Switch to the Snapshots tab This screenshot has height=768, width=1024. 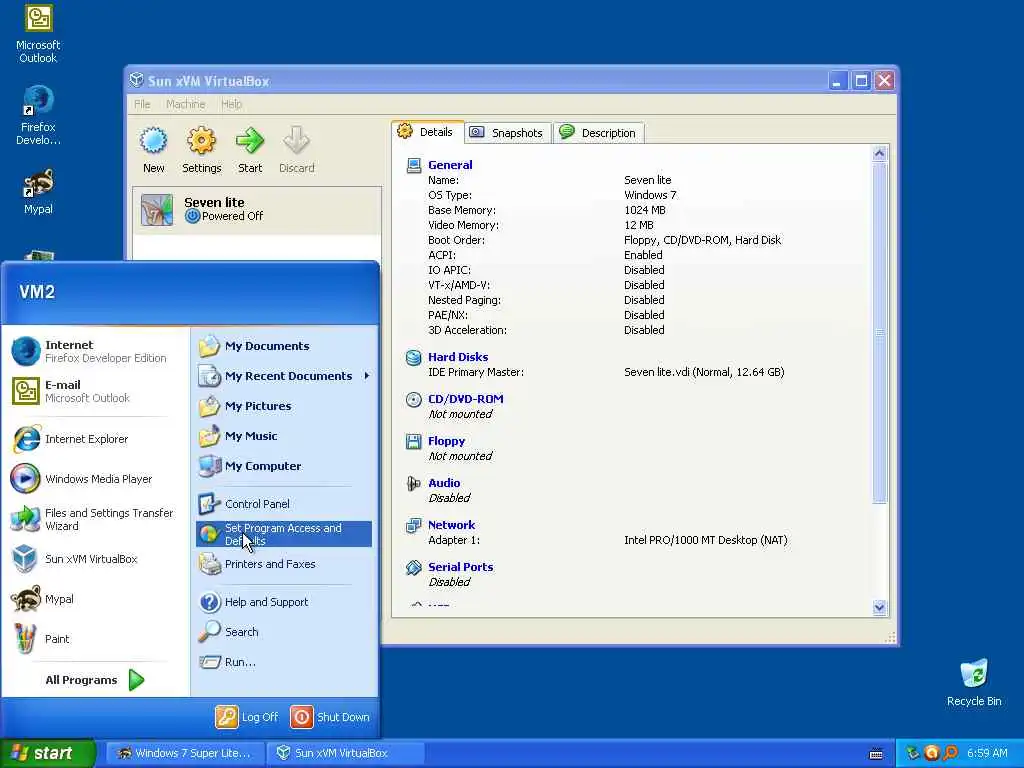click(508, 133)
